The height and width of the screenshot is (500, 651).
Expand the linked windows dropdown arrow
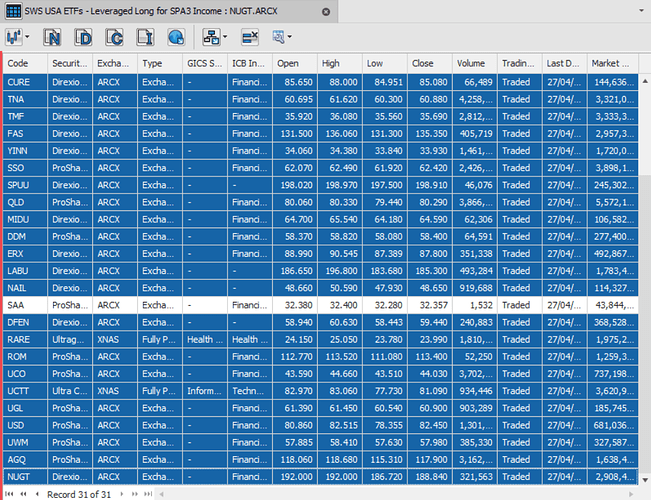coord(225,37)
